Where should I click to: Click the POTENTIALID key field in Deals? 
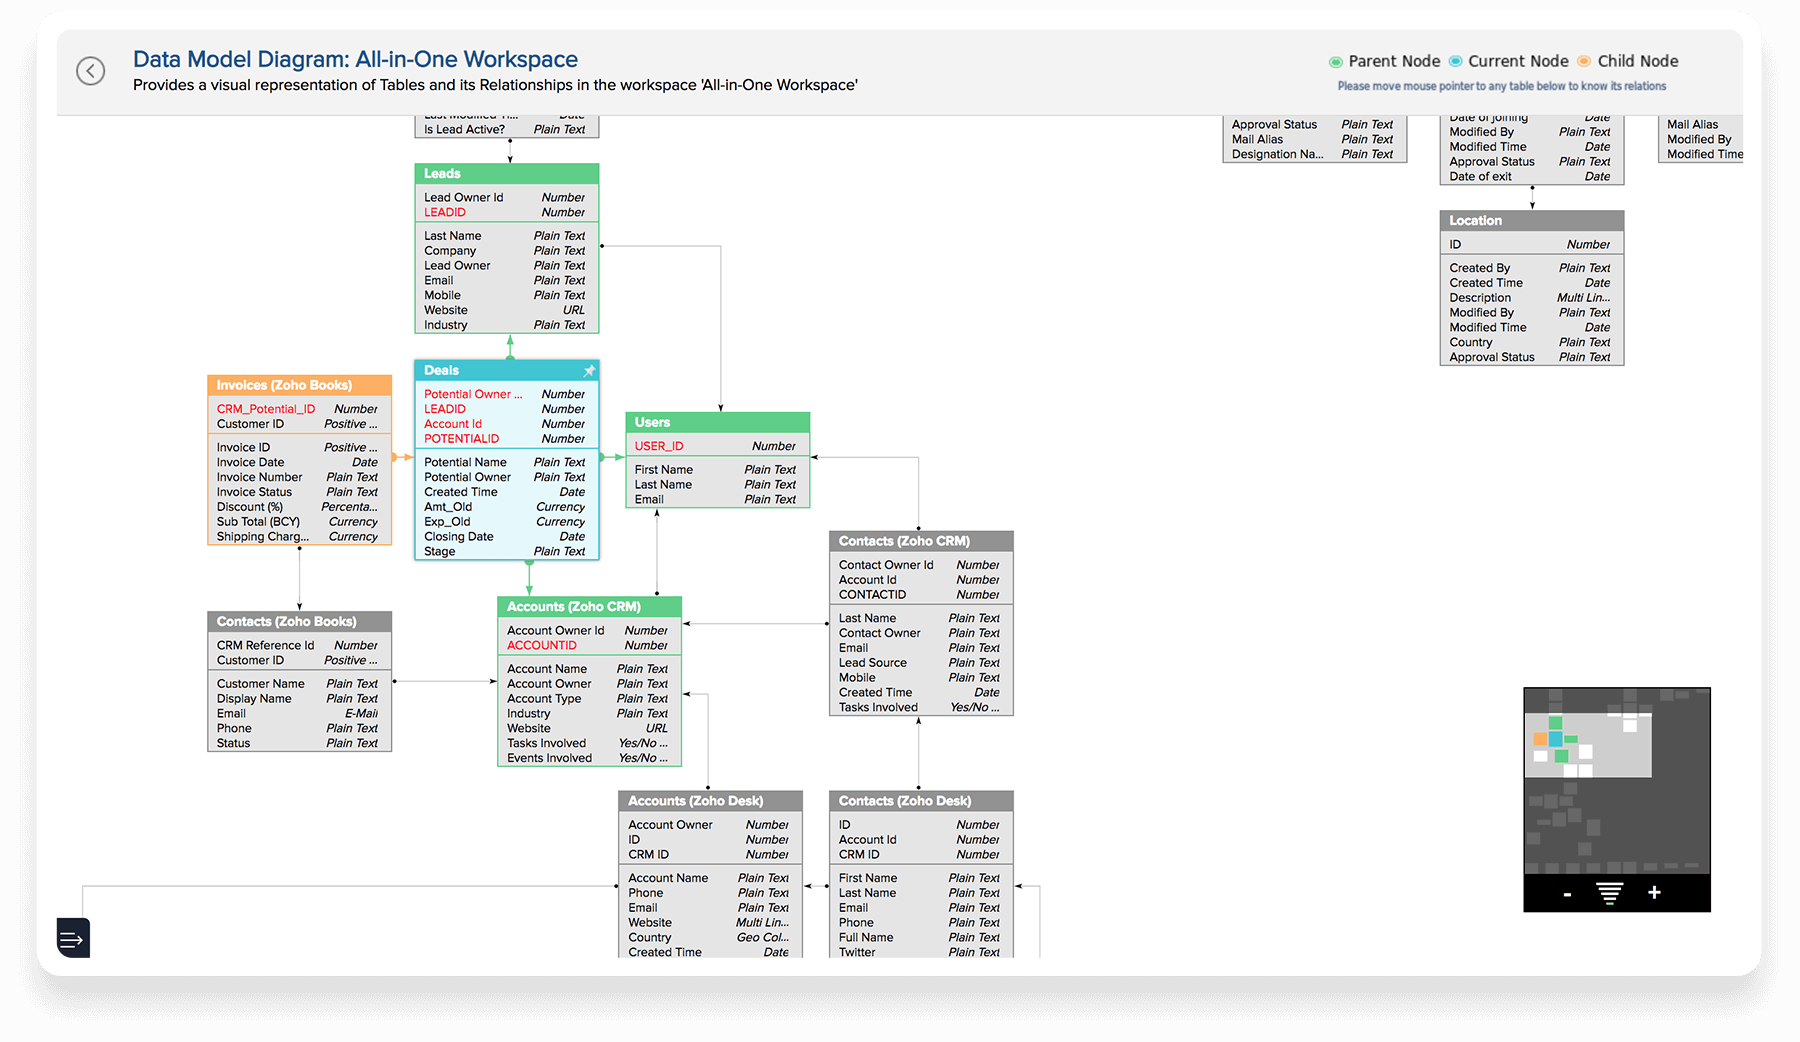pos(461,439)
